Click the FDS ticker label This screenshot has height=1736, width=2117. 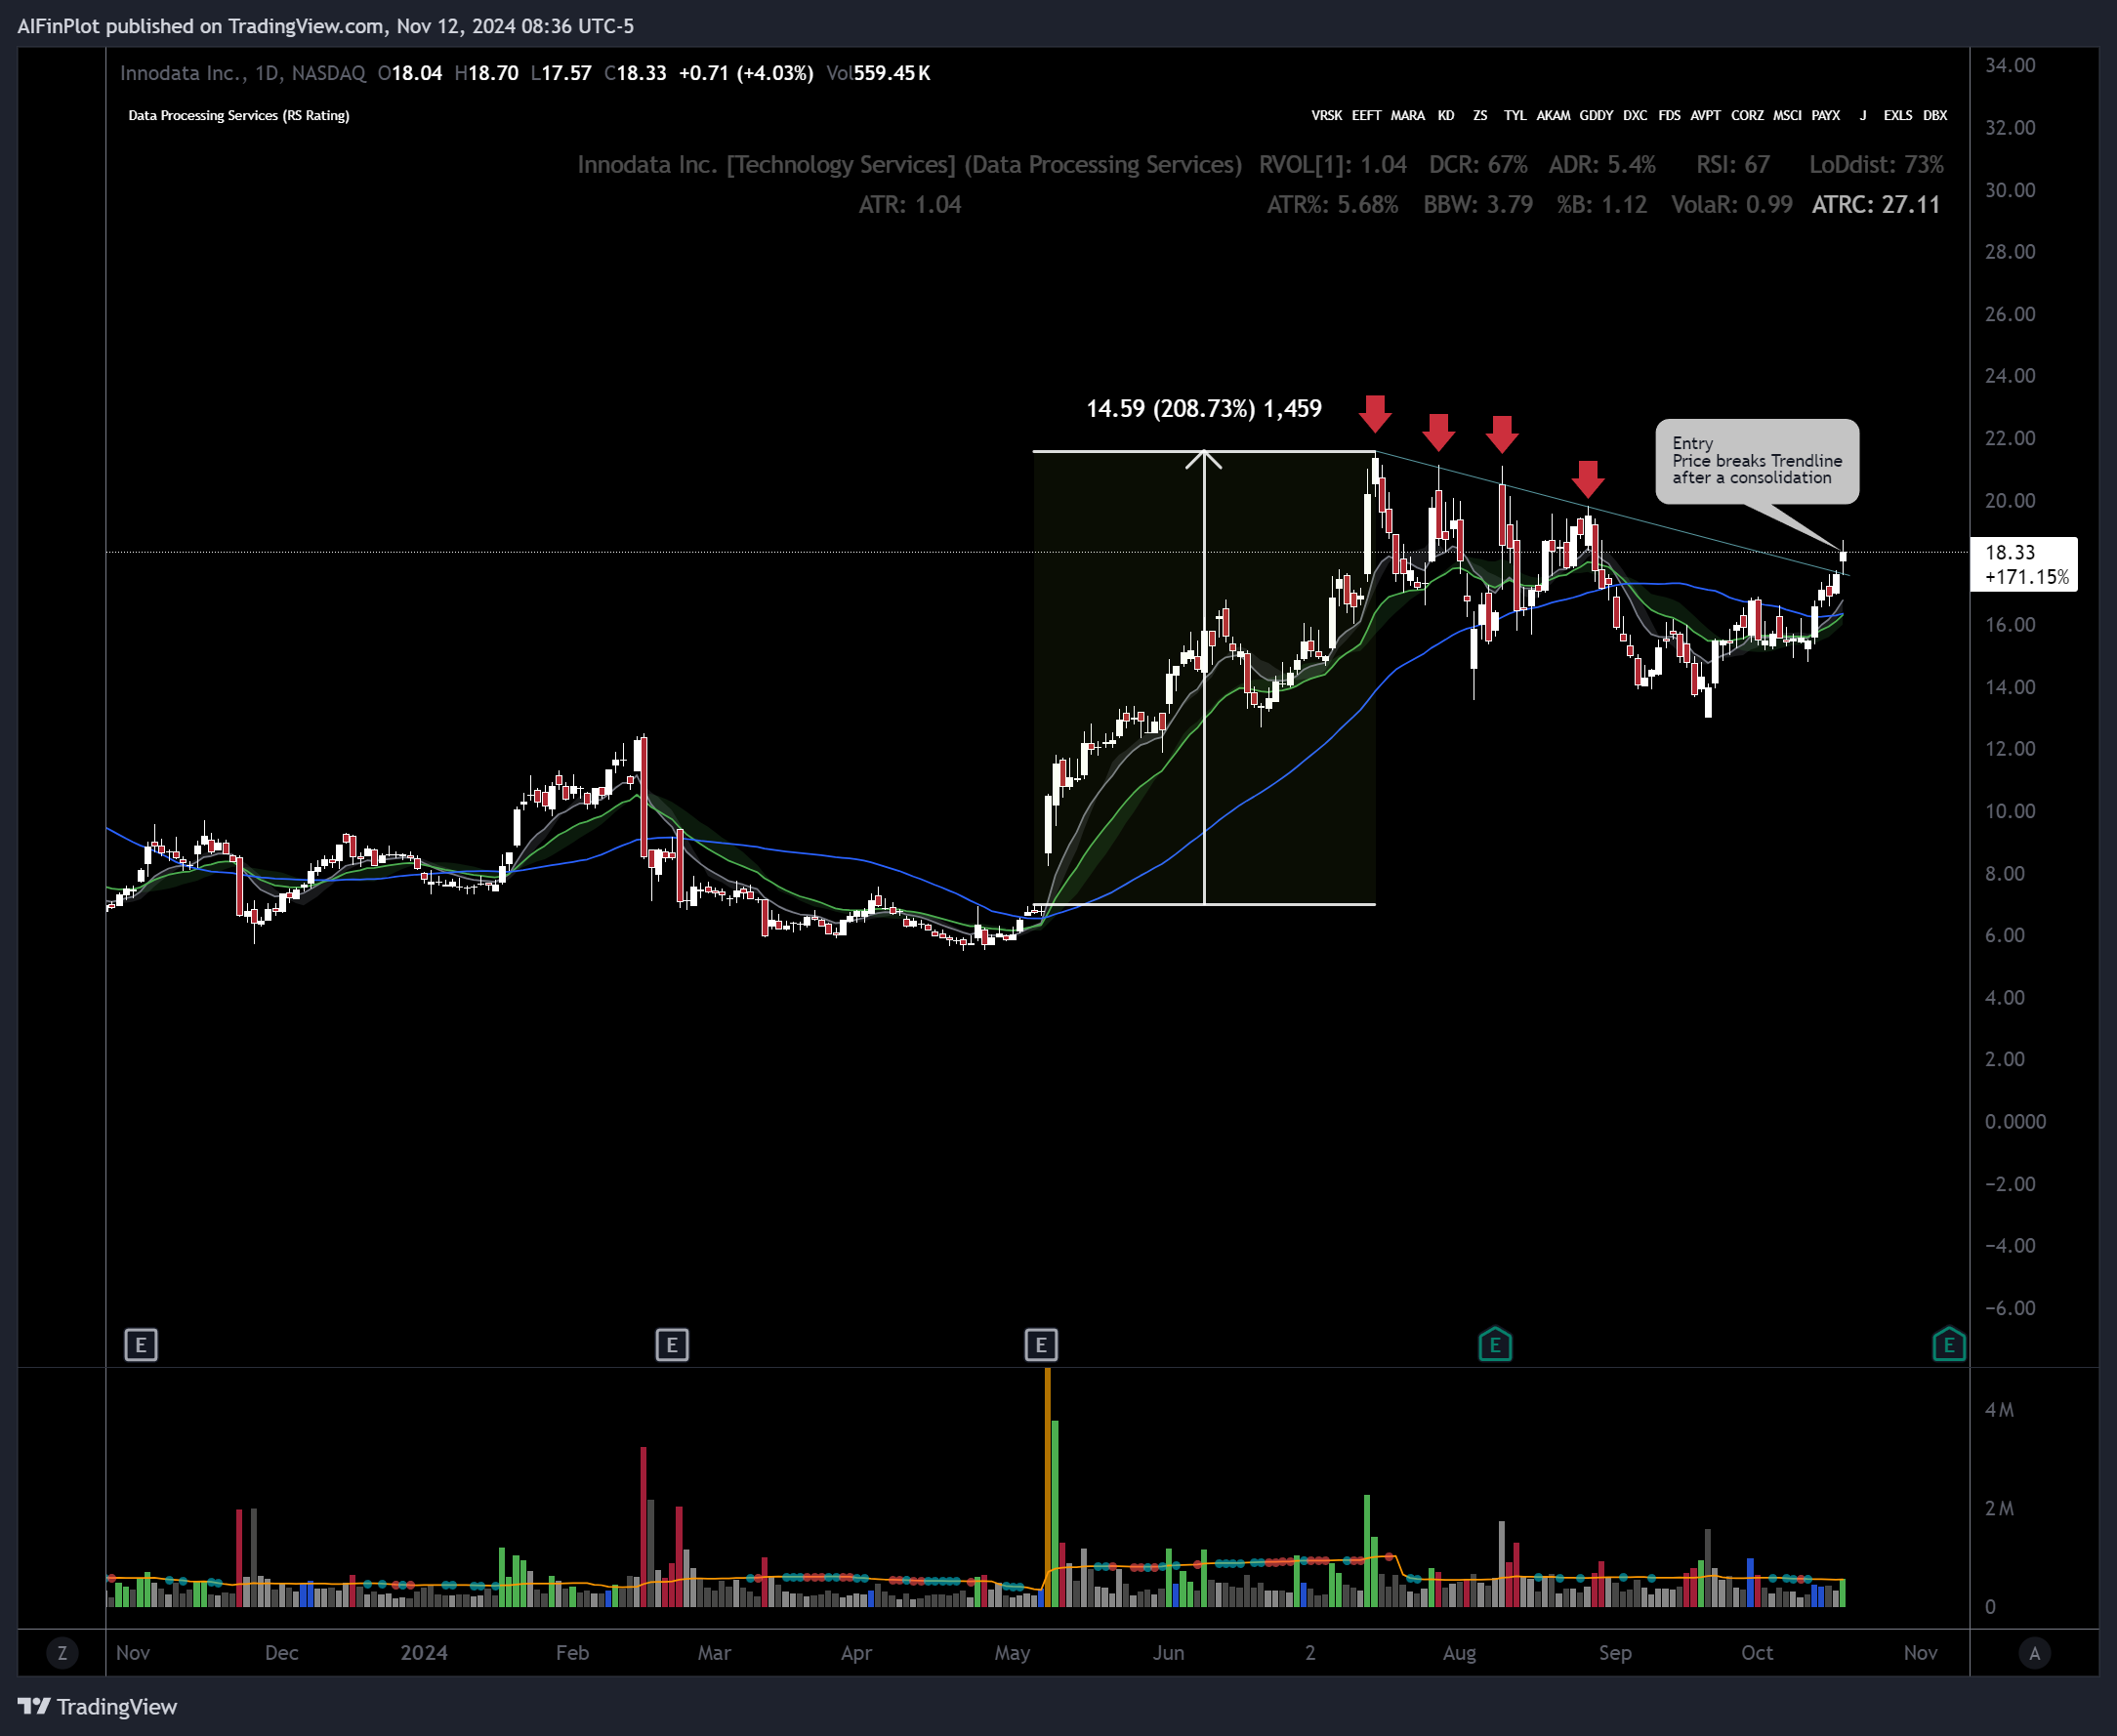tap(1669, 115)
